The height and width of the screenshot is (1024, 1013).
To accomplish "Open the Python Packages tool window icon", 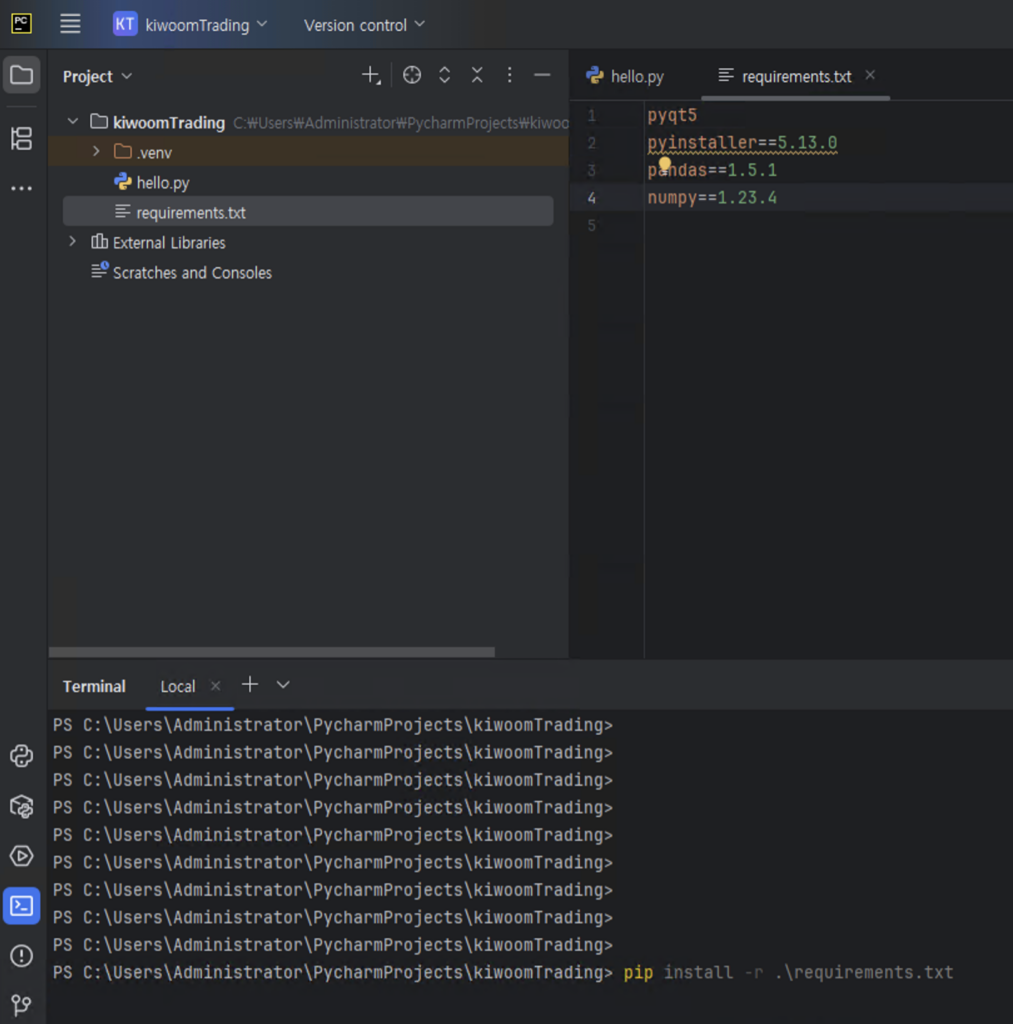I will [22, 807].
